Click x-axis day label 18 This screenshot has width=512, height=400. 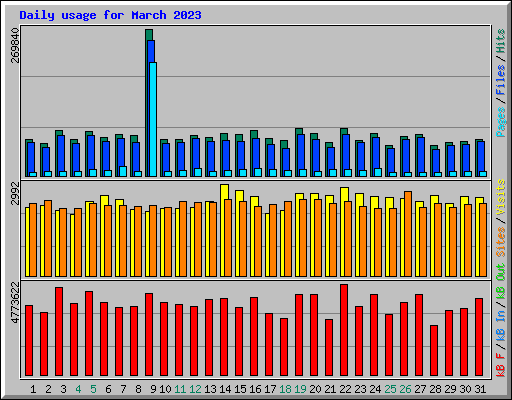coord(285,389)
